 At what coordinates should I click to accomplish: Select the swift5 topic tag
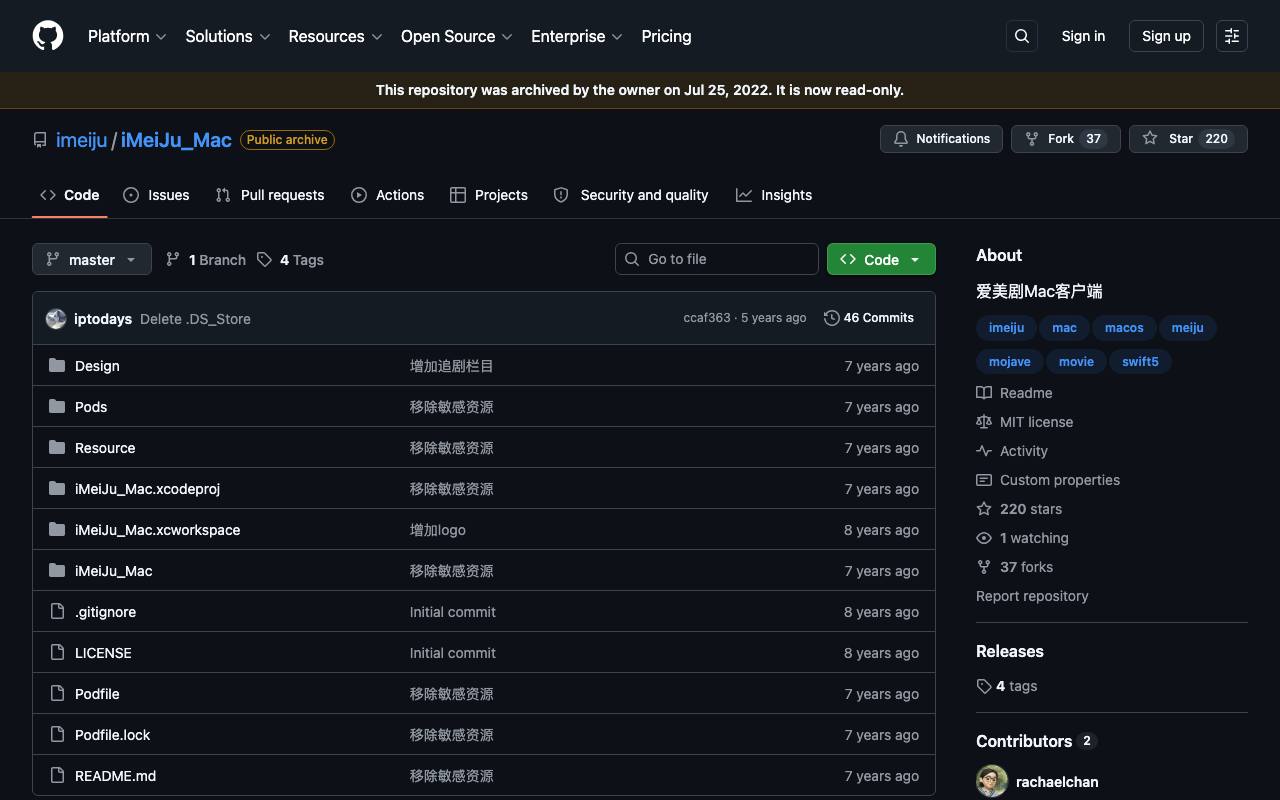pyautogui.click(x=1140, y=362)
